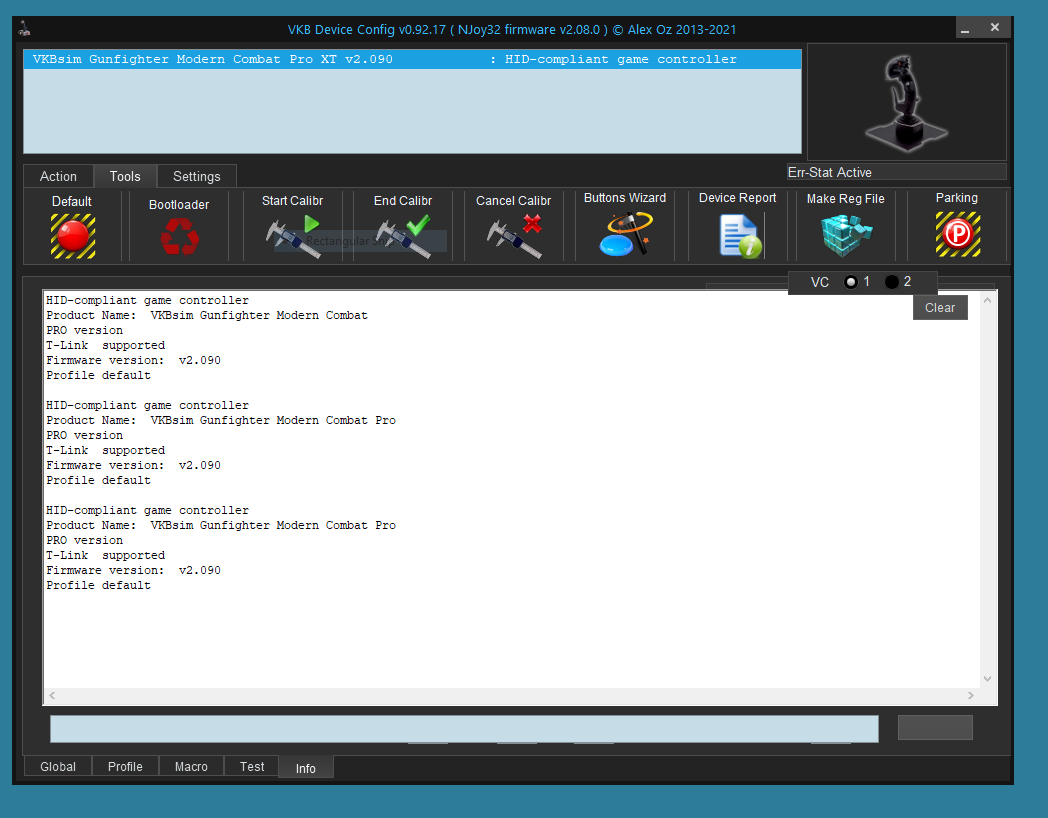Click first 'T-Link supported' log line
This screenshot has width=1048, height=818.
point(106,345)
